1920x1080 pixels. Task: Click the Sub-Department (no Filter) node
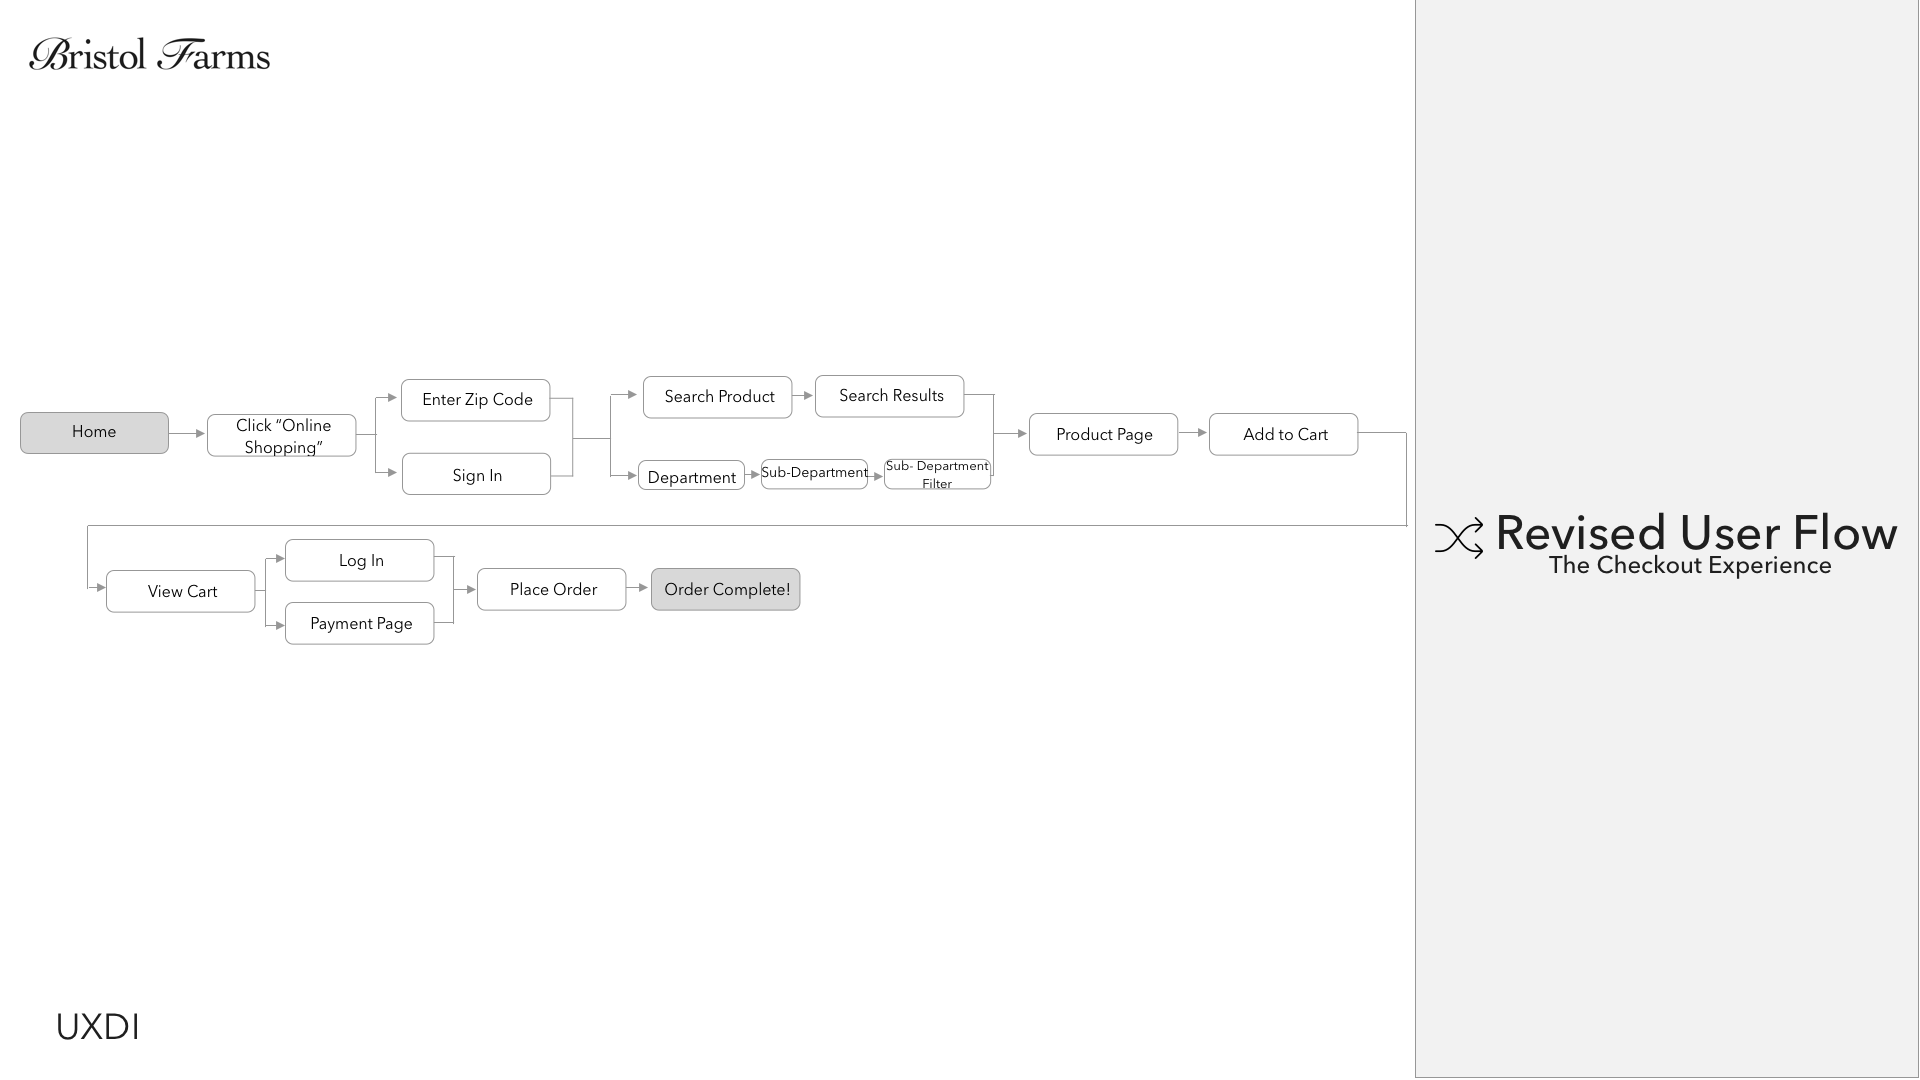[x=814, y=473]
